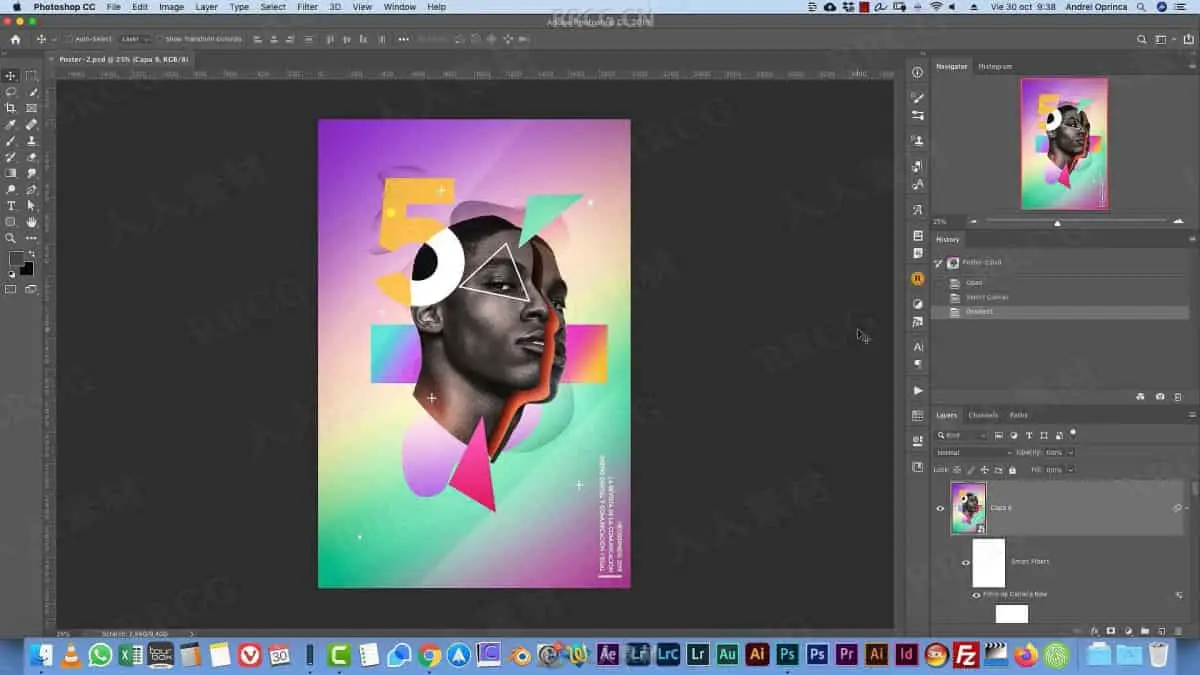Click the filter for type layers icon
Viewport: 1200px width, 675px height.
click(1029, 435)
